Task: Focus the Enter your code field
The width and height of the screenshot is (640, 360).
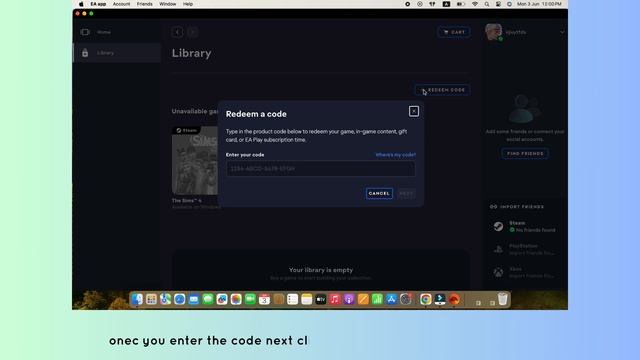Action: point(320,169)
